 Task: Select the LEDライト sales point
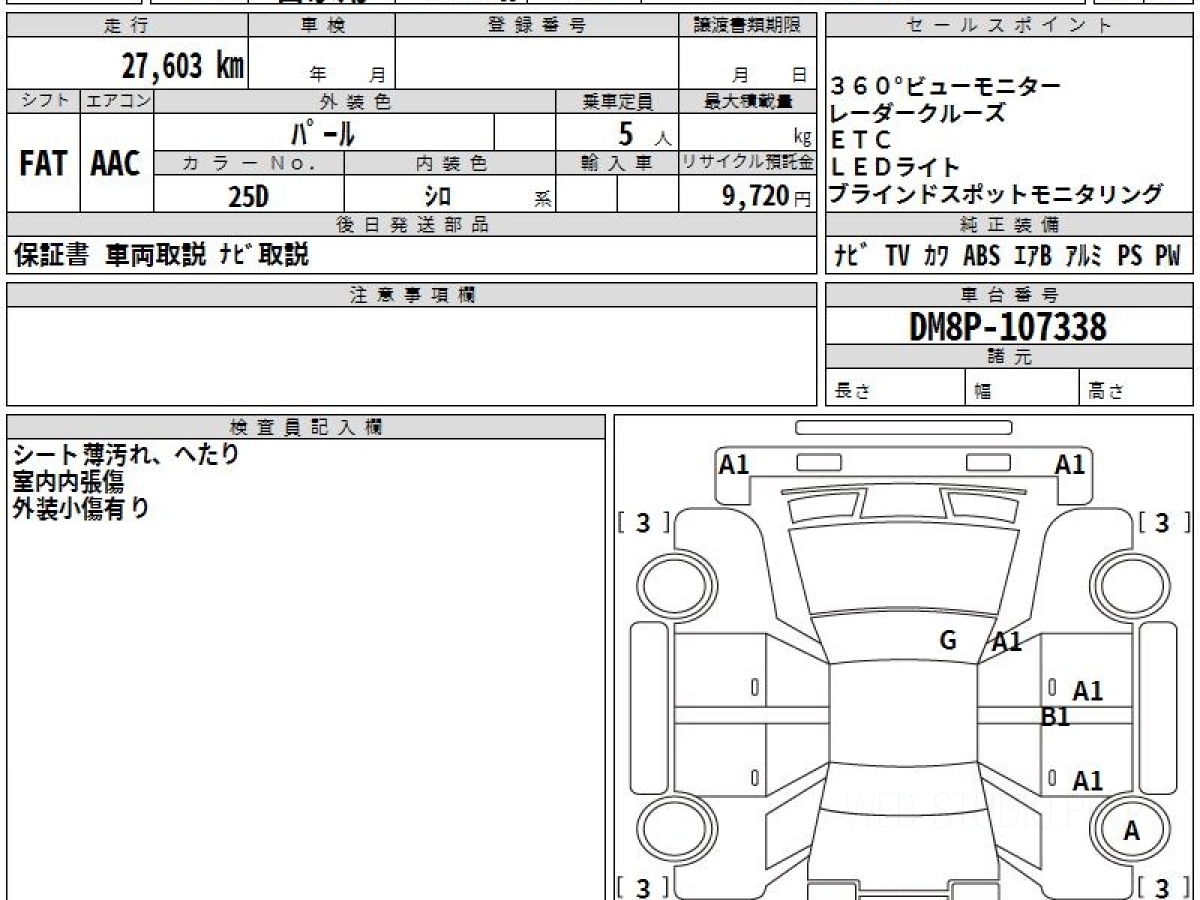[895, 167]
